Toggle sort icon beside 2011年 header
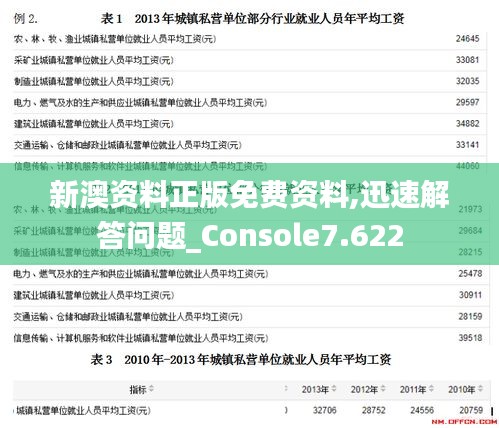The image size is (499, 428). (431, 389)
